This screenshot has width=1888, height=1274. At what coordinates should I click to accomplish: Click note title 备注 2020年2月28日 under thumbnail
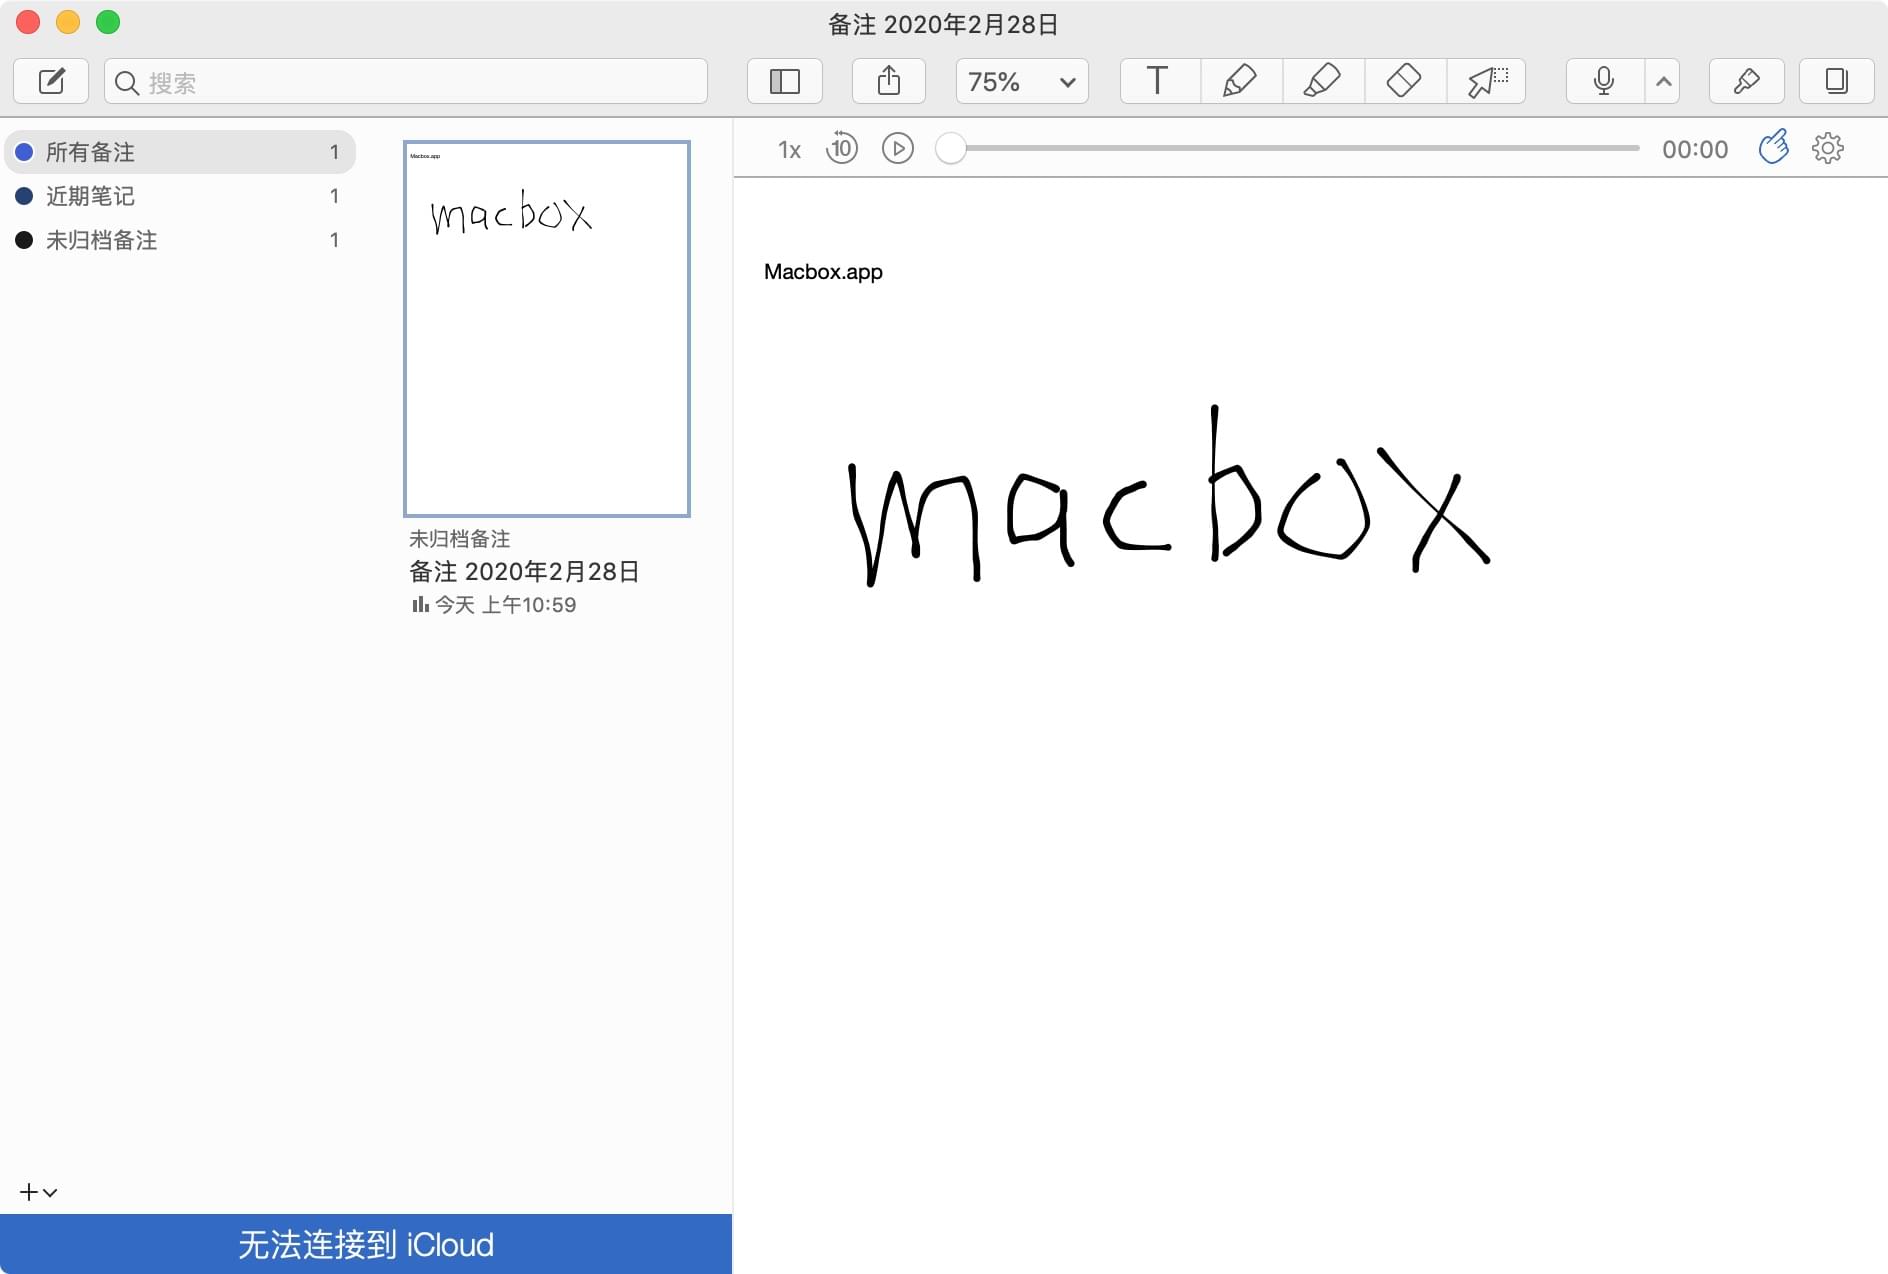tap(524, 571)
